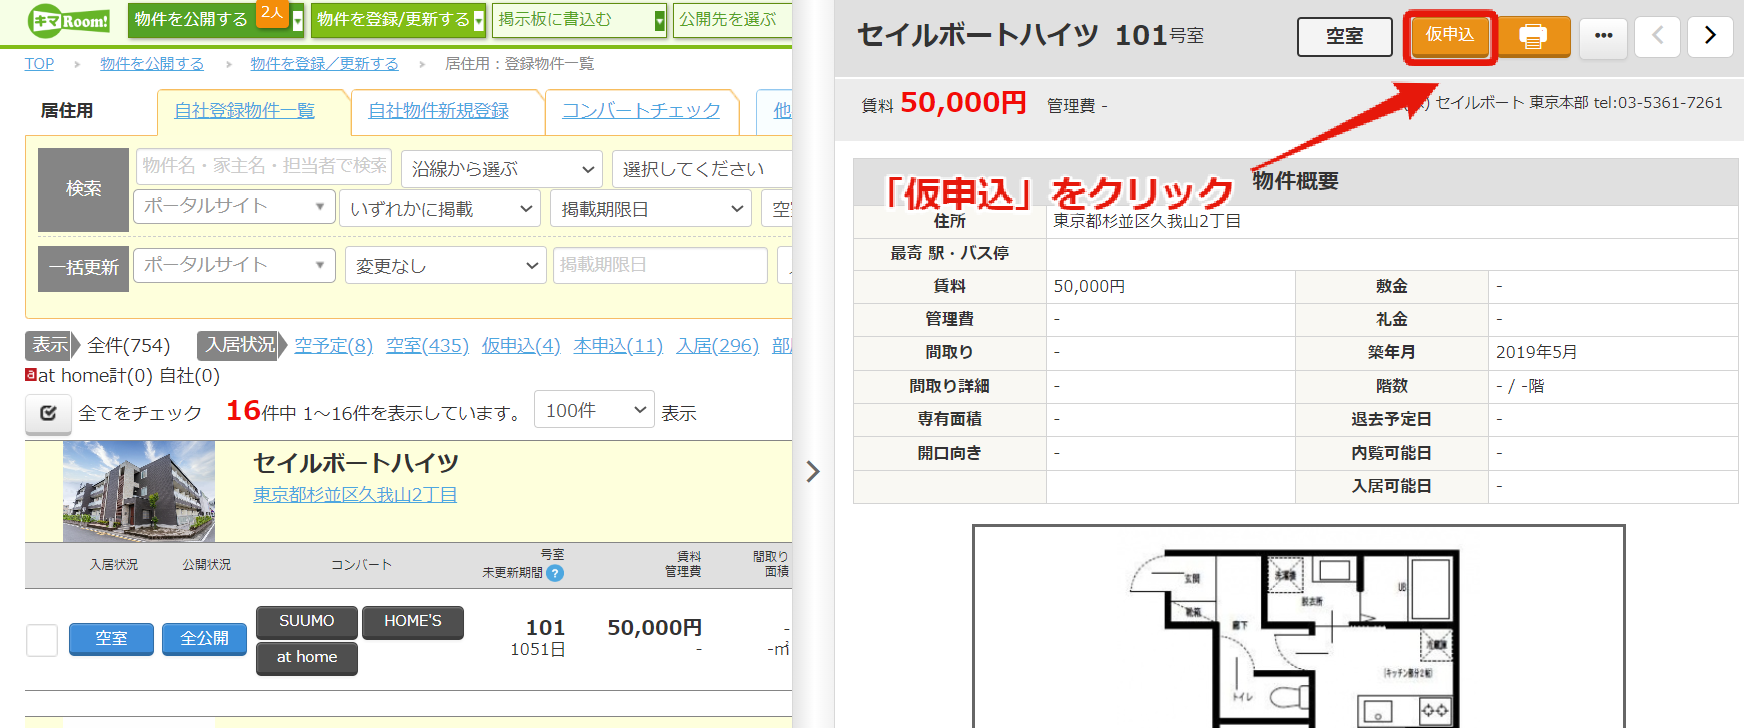
Task: Filter by 入居(296) link
Action: pyautogui.click(x=717, y=345)
